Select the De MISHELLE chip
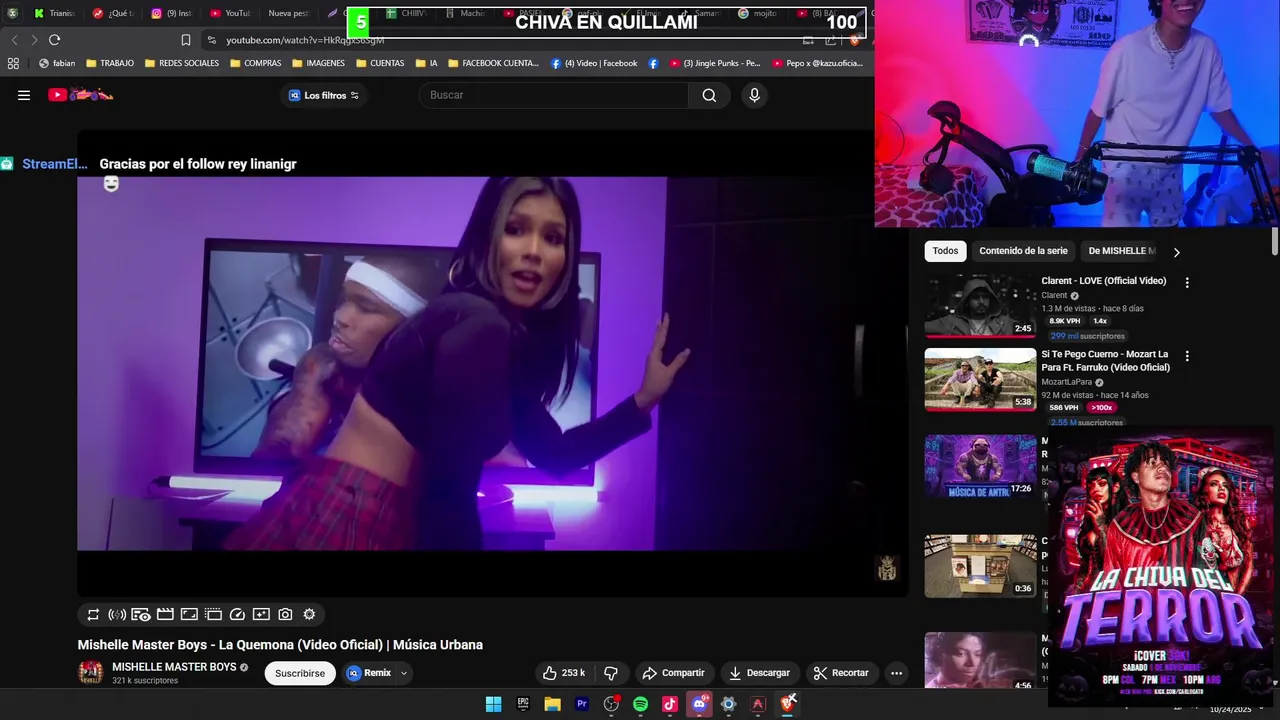Viewport: 1280px width, 720px height. tap(1121, 251)
